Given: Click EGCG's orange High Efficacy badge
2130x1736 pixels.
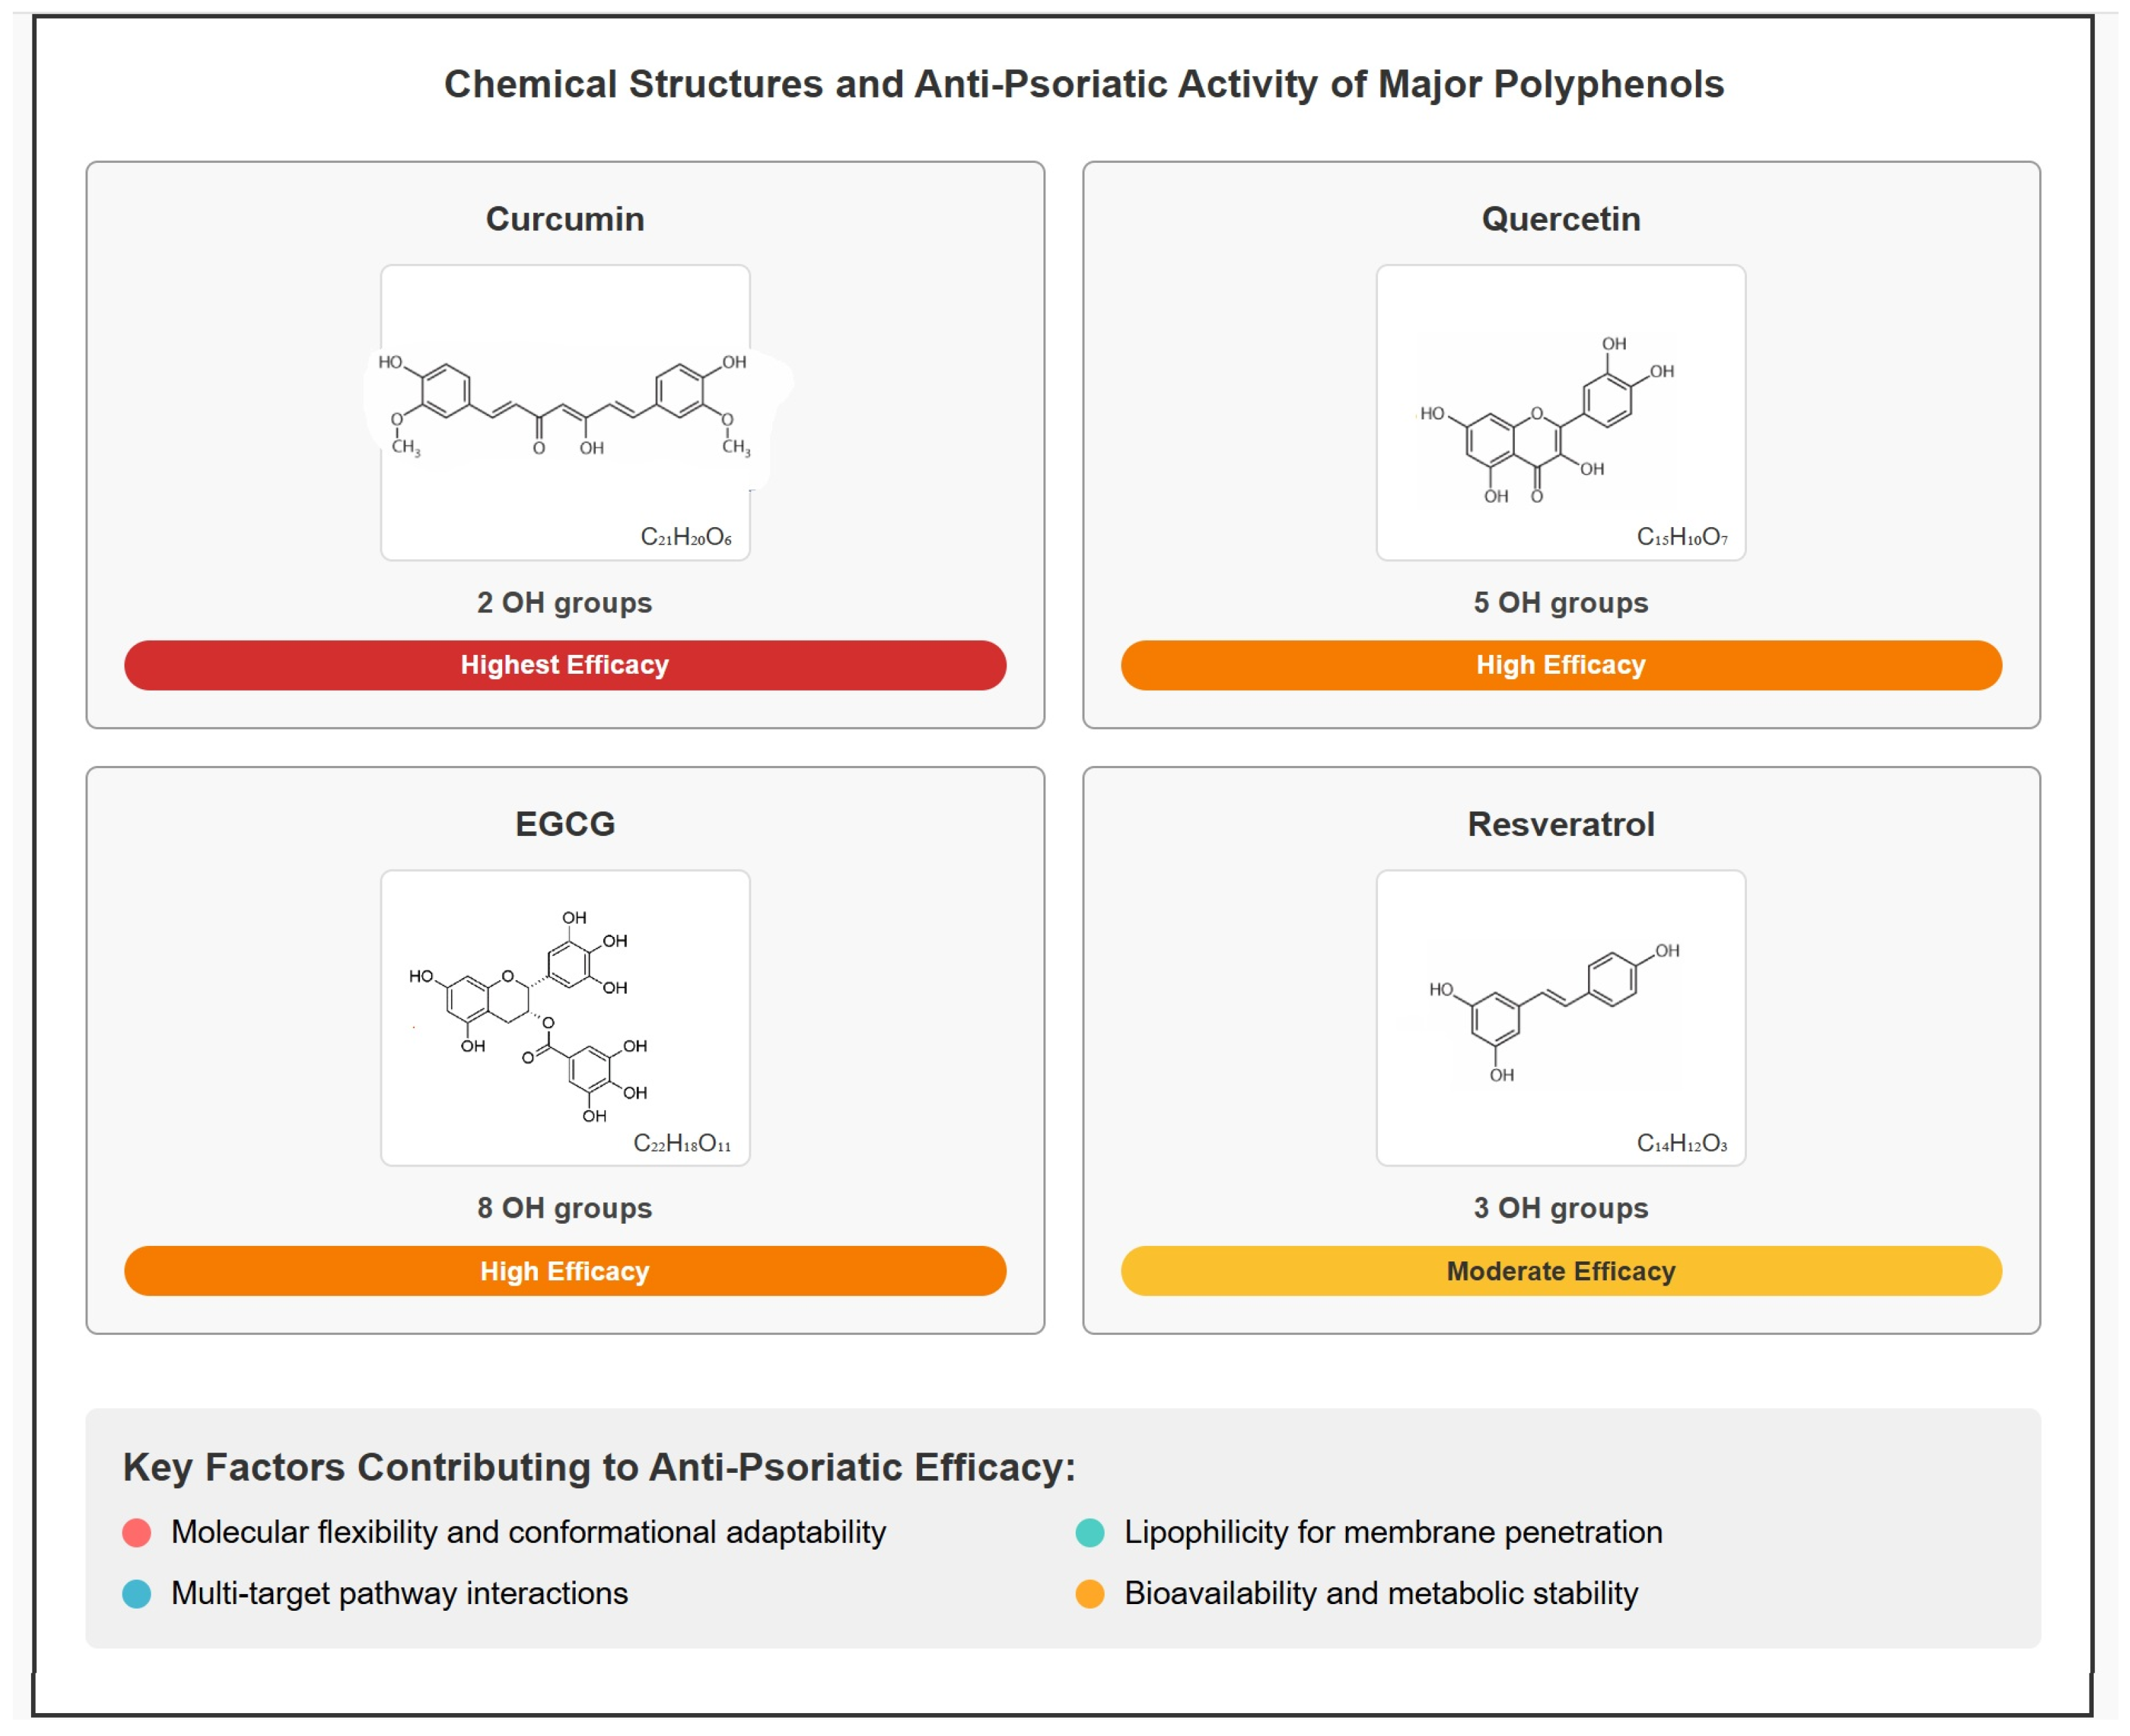Looking at the screenshot, I should click(565, 1270).
